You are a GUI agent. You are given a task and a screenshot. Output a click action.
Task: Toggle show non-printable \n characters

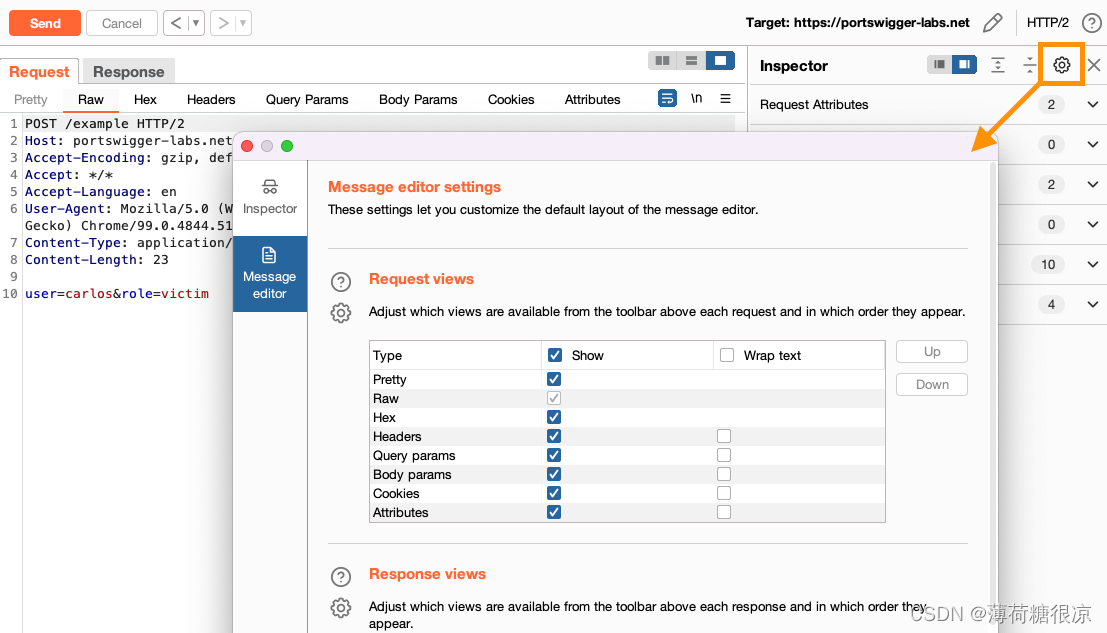pos(697,98)
